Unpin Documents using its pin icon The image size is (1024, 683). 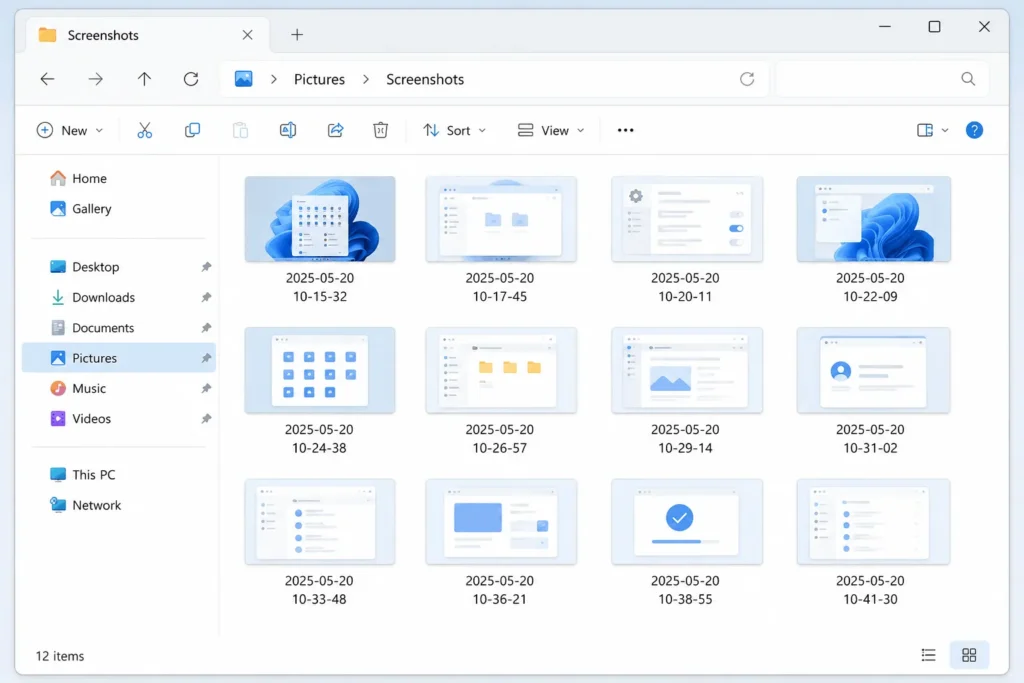(x=206, y=327)
